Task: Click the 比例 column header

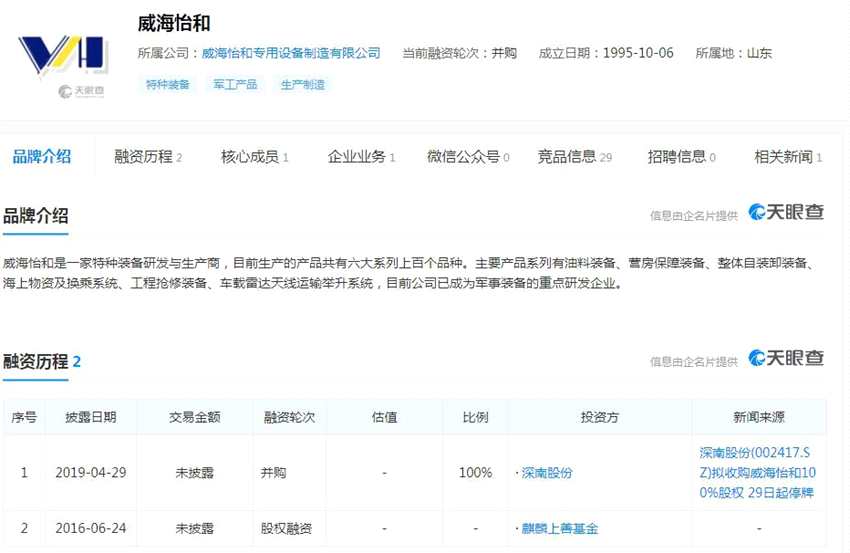Action: coord(475,417)
